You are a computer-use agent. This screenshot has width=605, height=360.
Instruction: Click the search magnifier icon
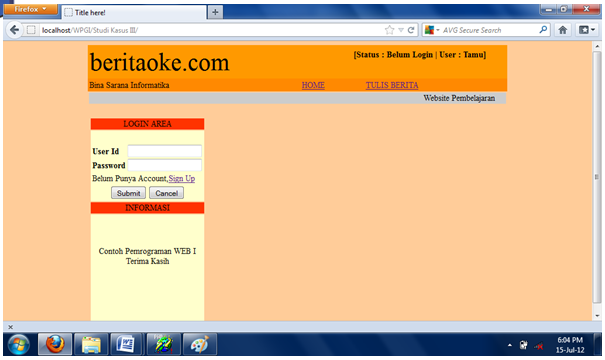543,30
